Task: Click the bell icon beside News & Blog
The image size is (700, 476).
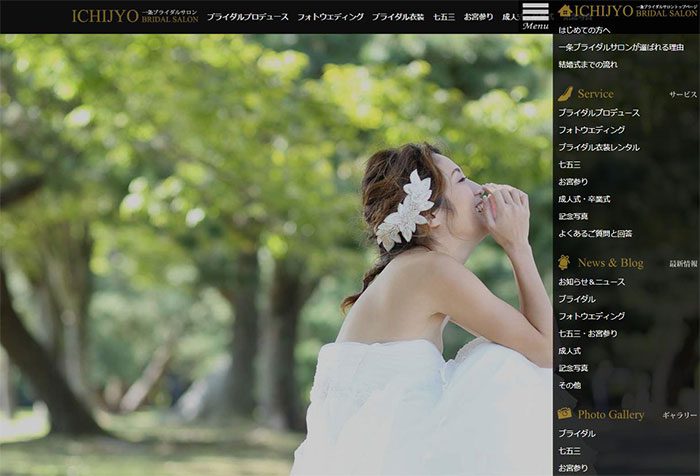Action: (564, 263)
